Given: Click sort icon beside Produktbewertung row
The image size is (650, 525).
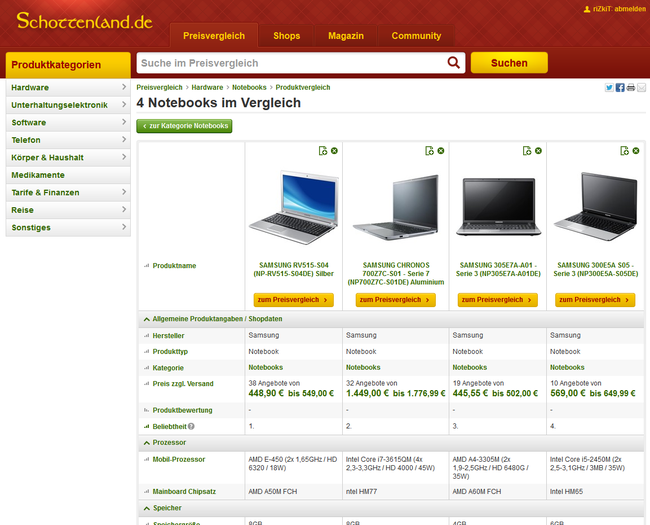Looking at the screenshot, I should click(146, 410).
